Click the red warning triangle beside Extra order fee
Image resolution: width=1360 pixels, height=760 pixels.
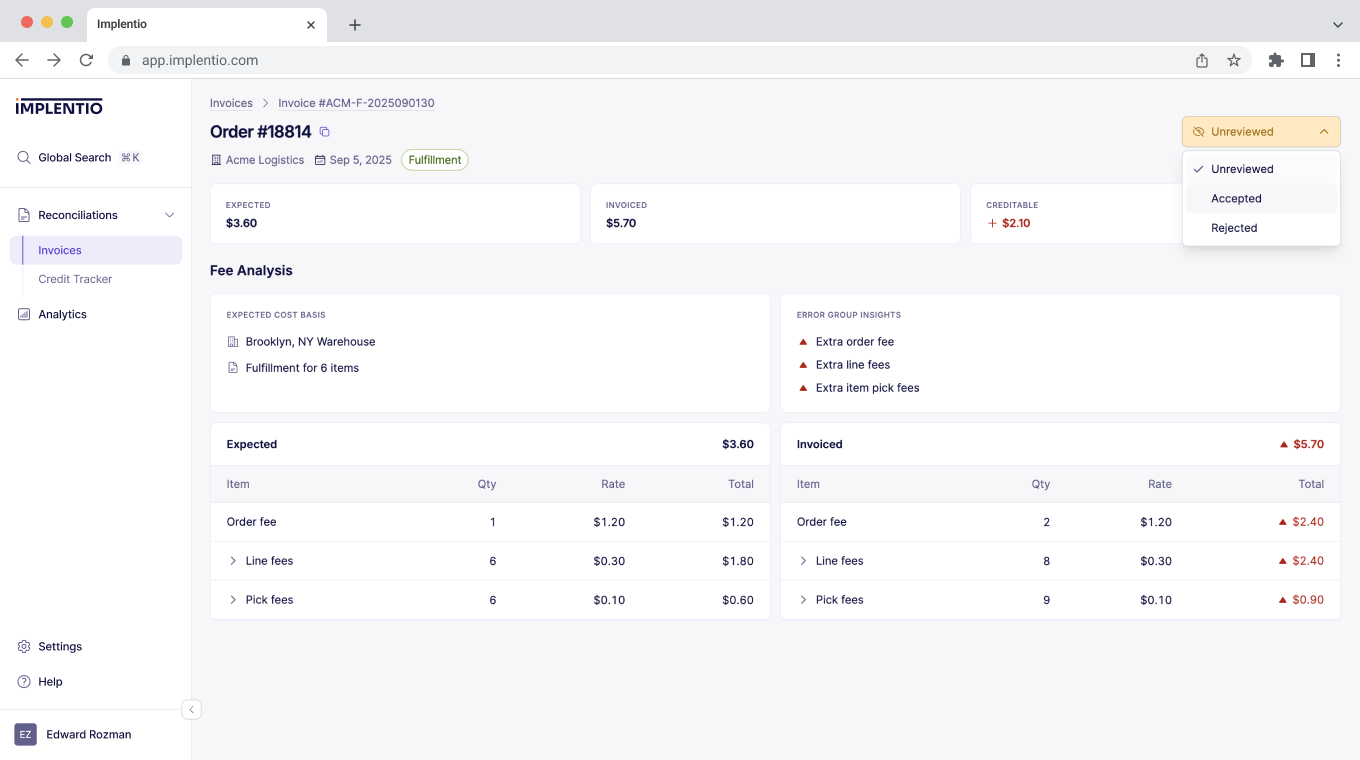802,341
